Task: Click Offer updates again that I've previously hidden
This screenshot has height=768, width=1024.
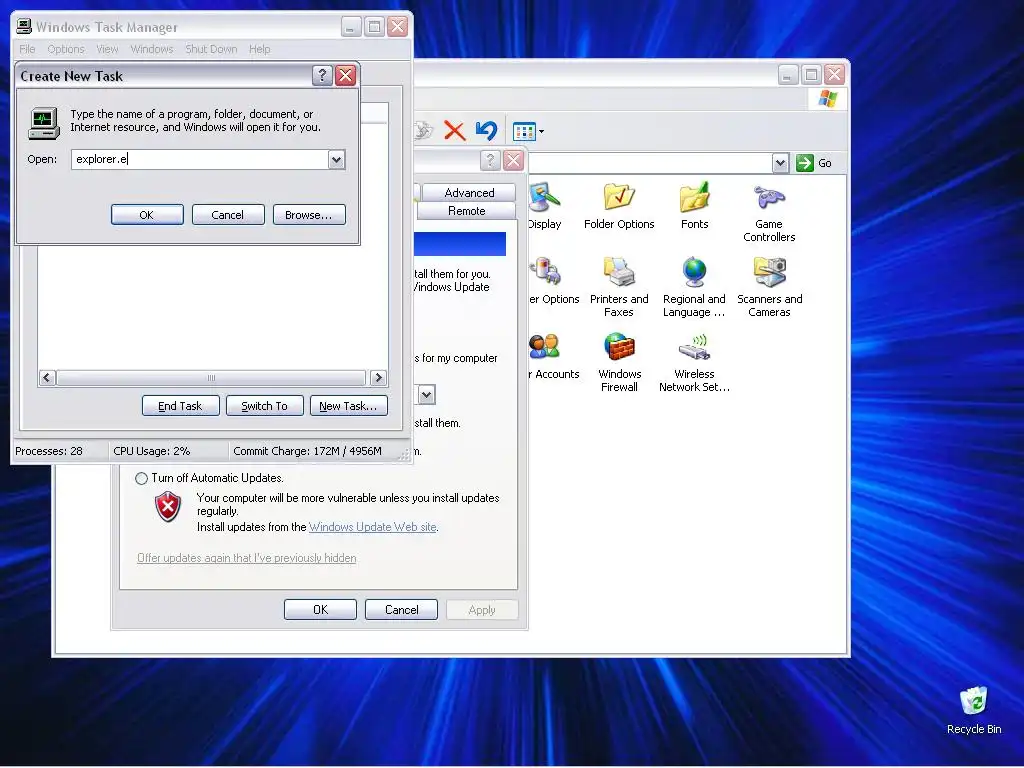Action: coord(247,558)
